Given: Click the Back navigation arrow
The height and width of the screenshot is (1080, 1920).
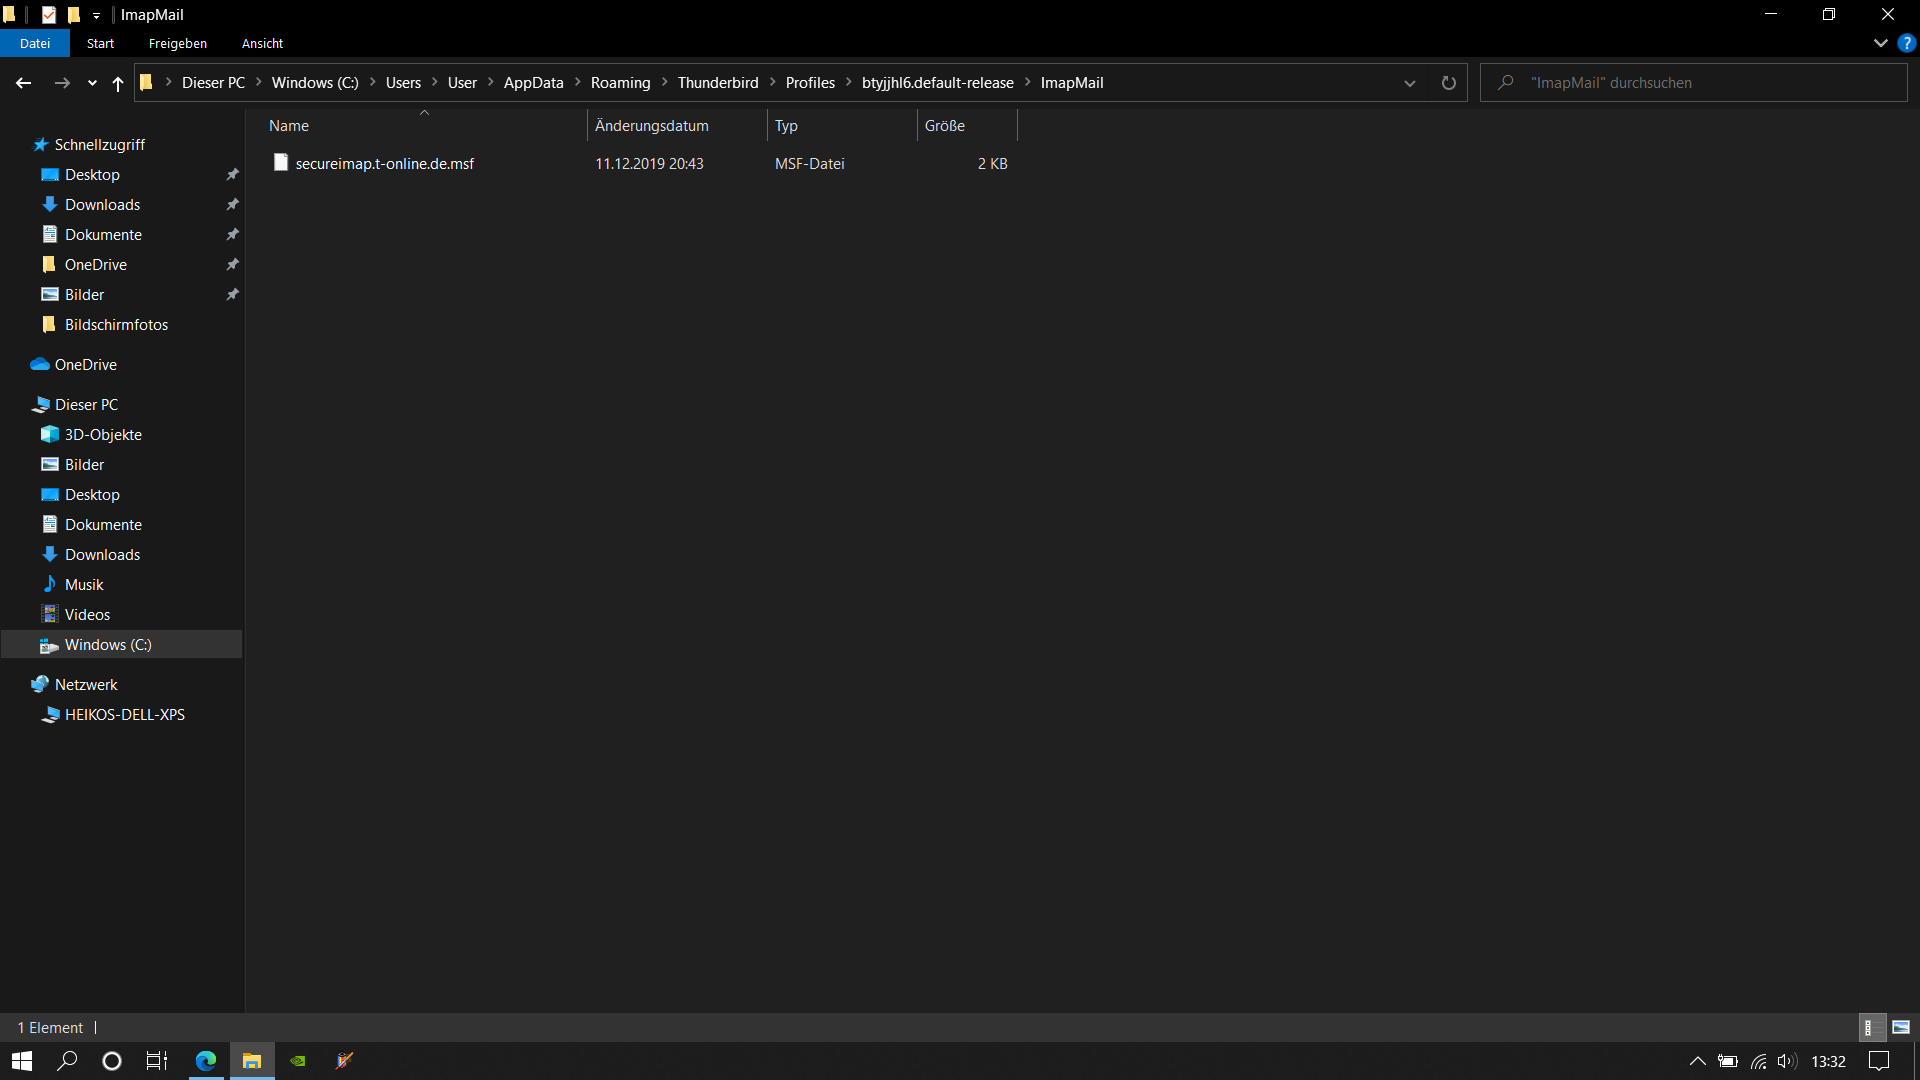Looking at the screenshot, I should click(x=24, y=83).
